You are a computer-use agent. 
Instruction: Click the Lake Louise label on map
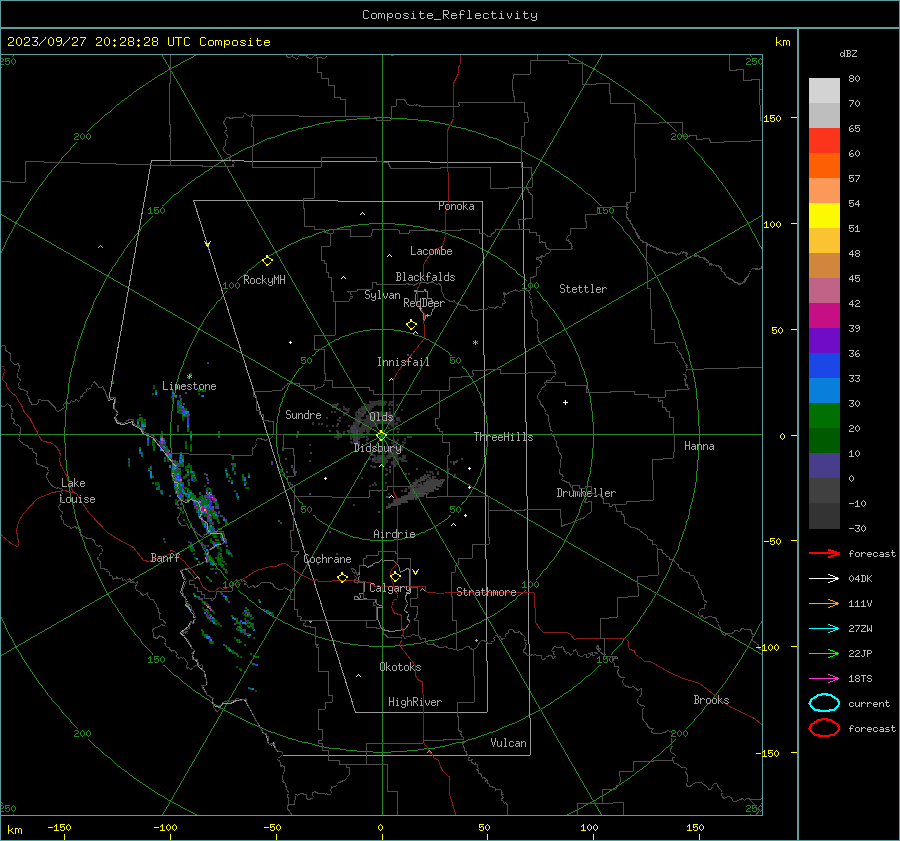point(78,491)
